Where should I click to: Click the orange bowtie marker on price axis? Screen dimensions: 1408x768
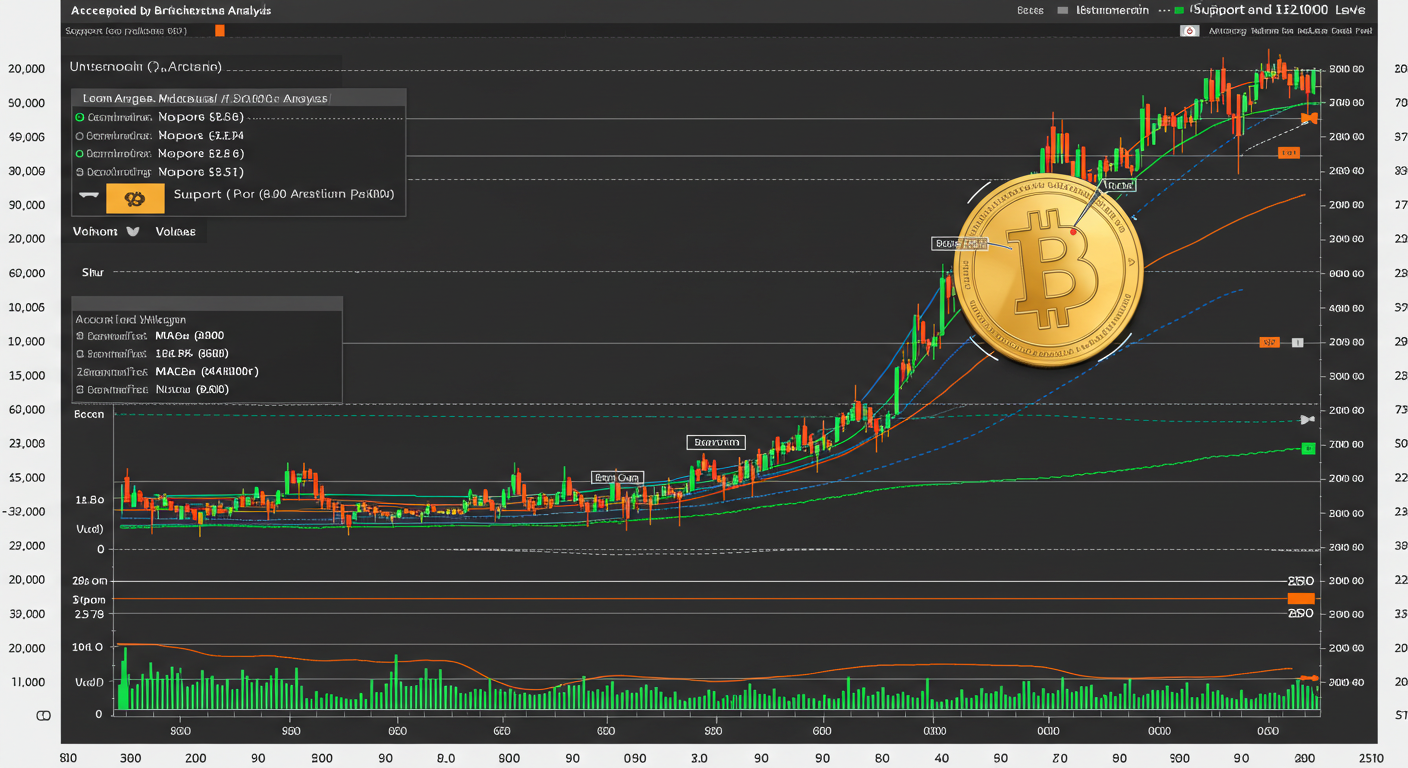(x=1309, y=118)
